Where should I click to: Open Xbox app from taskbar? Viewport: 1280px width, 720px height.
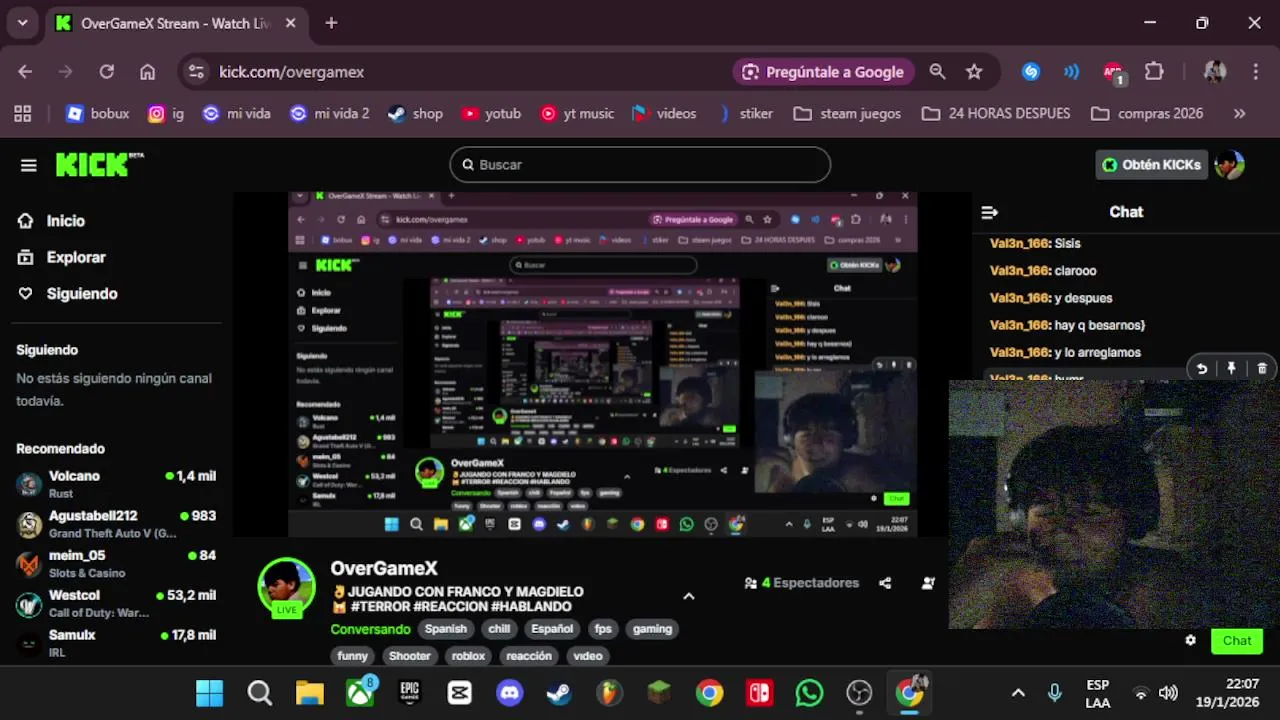tap(360, 693)
